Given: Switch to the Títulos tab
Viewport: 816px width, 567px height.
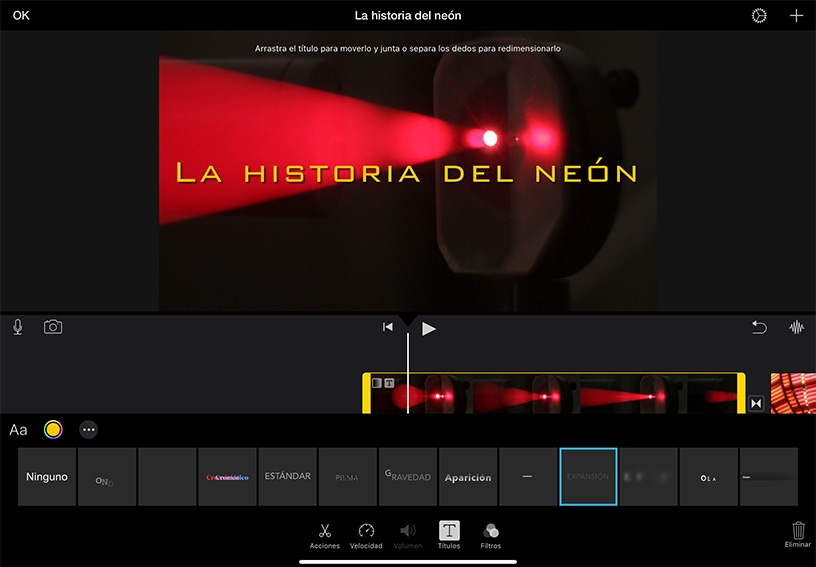Looking at the screenshot, I should tap(449, 536).
